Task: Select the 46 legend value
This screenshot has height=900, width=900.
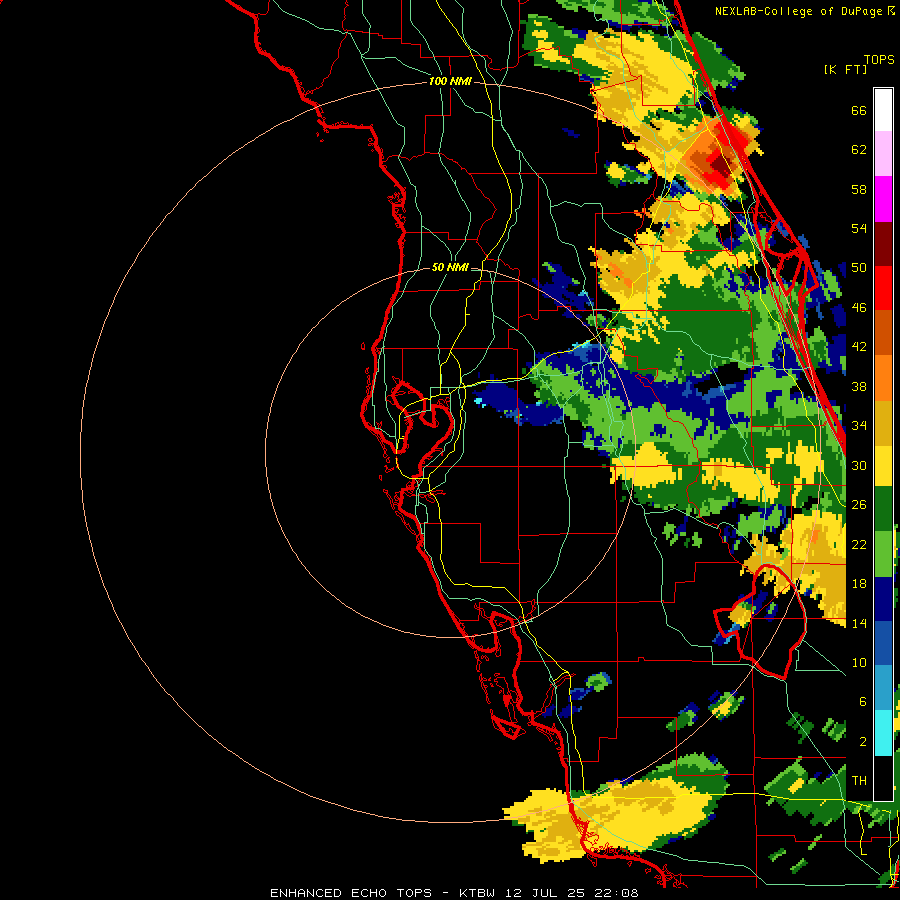Action: 859,308
